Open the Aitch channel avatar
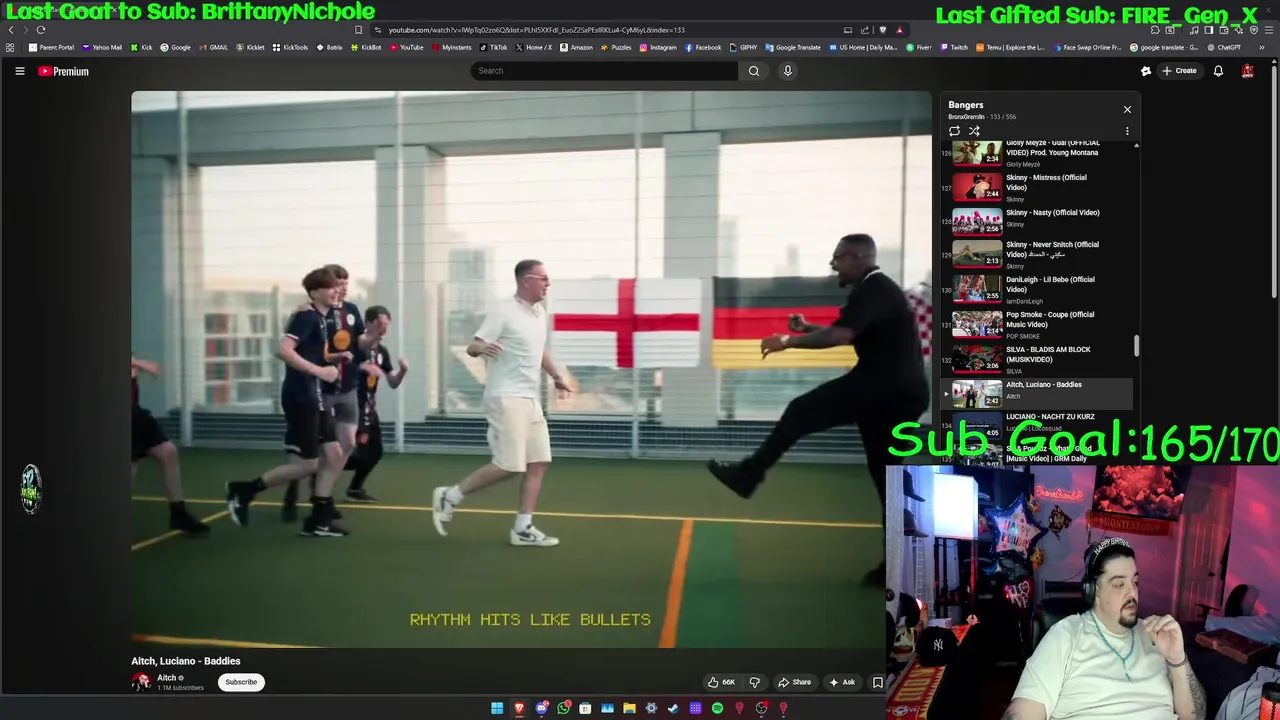The image size is (1280, 720). pyautogui.click(x=141, y=682)
